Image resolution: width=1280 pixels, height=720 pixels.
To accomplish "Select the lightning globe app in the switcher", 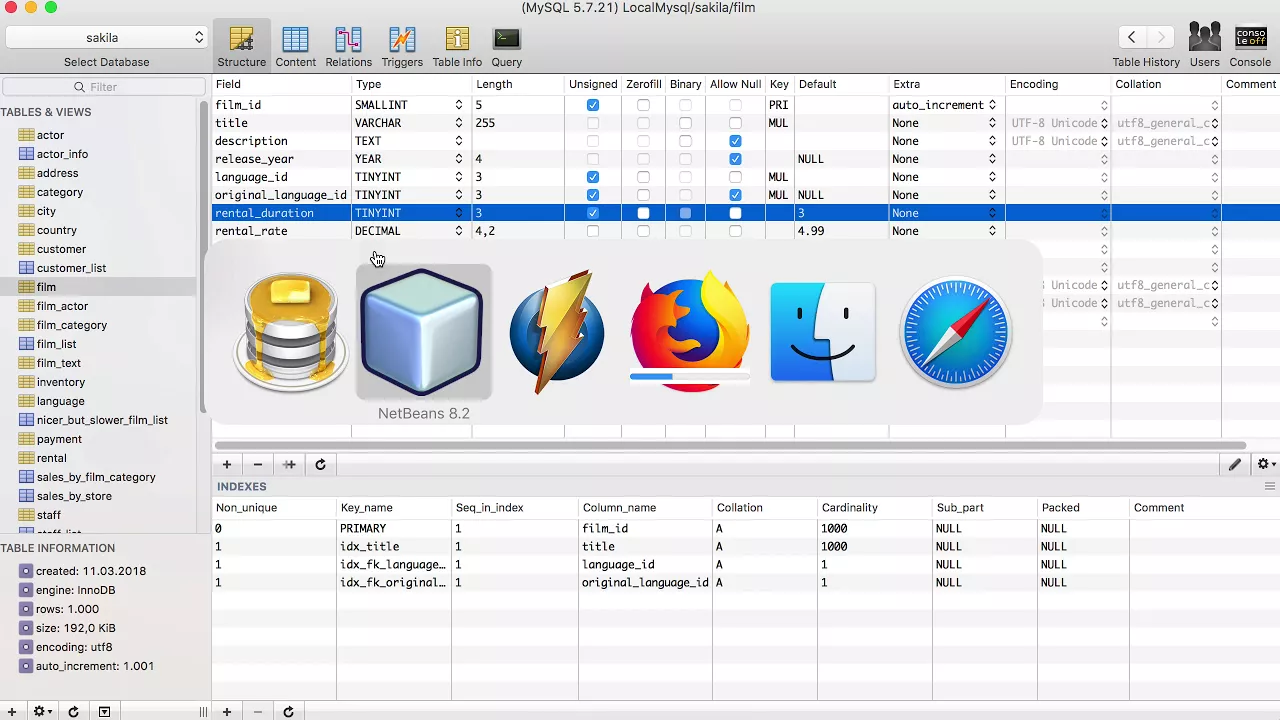I will pos(557,332).
